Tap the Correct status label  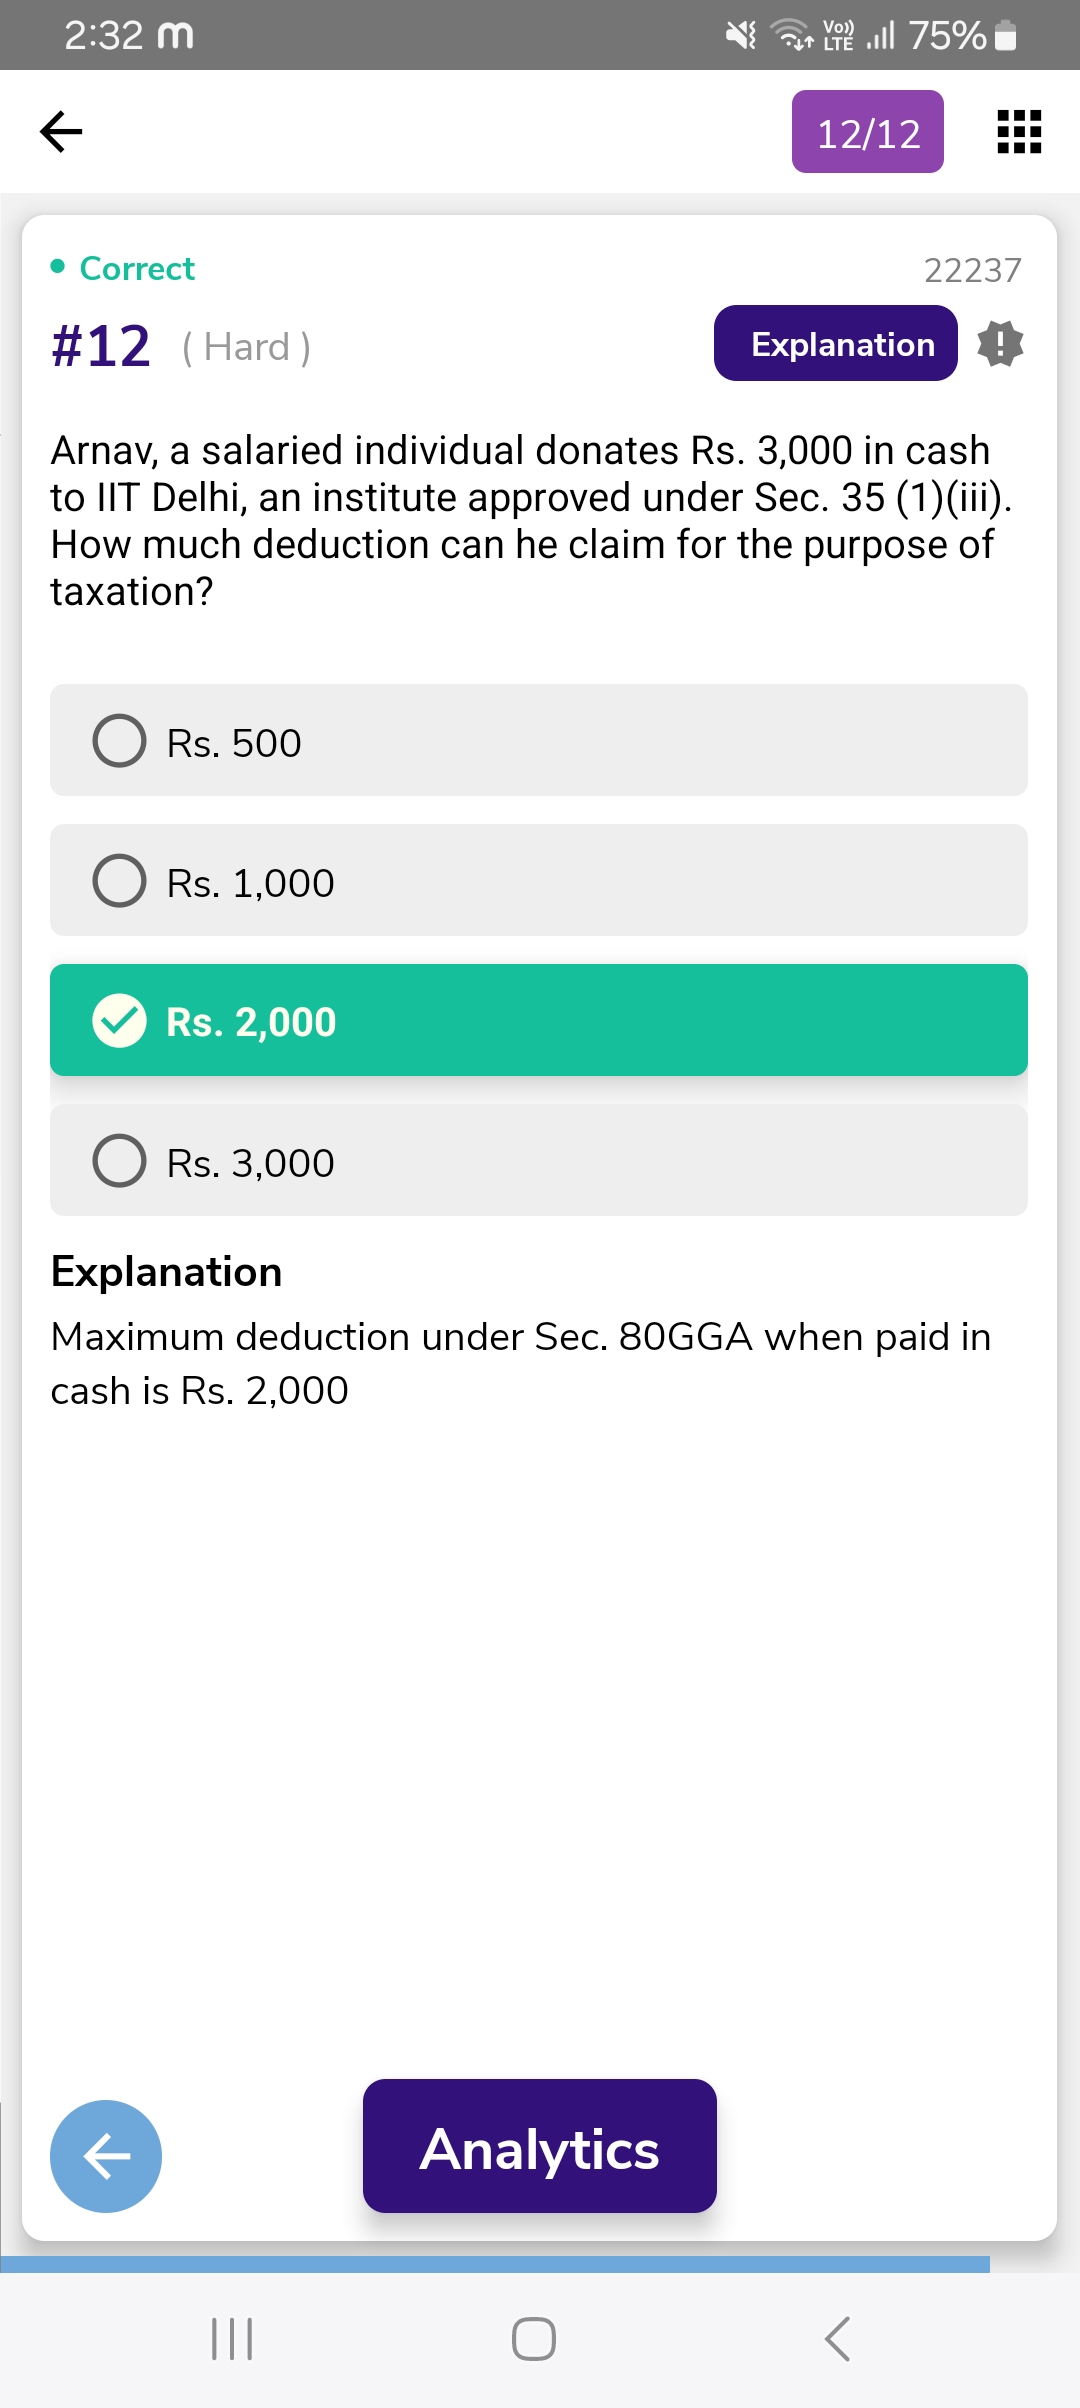137,268
